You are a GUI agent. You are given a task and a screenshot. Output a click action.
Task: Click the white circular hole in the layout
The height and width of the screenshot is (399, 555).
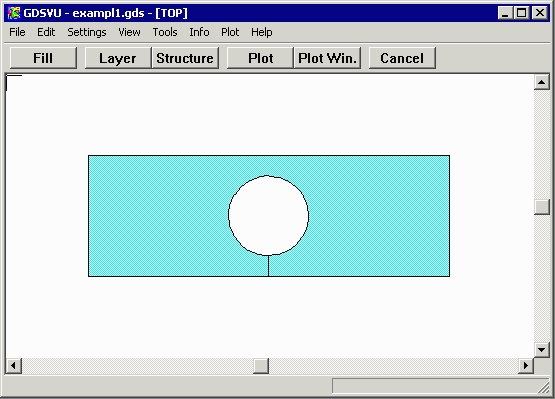coord(268,215)
